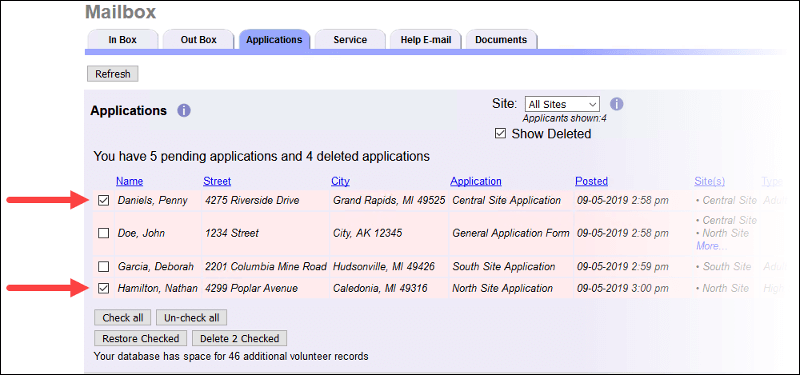
Task: Click the South Site Application cell
Action: [x=504, y=266]
